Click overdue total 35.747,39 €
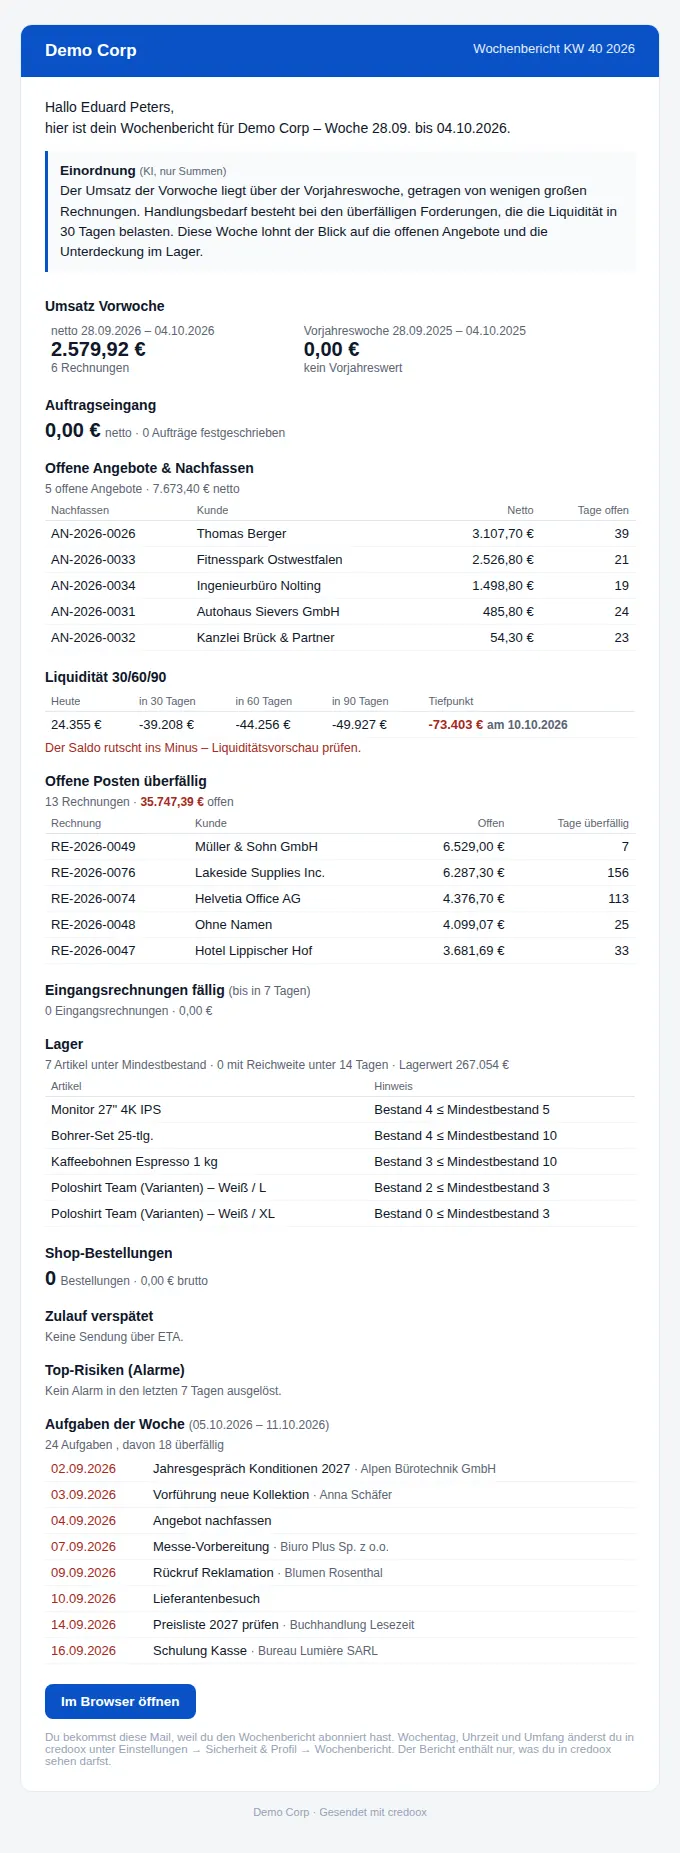Image resolution: width=680 pixels, height=1853 pixels. click(172, 801)
